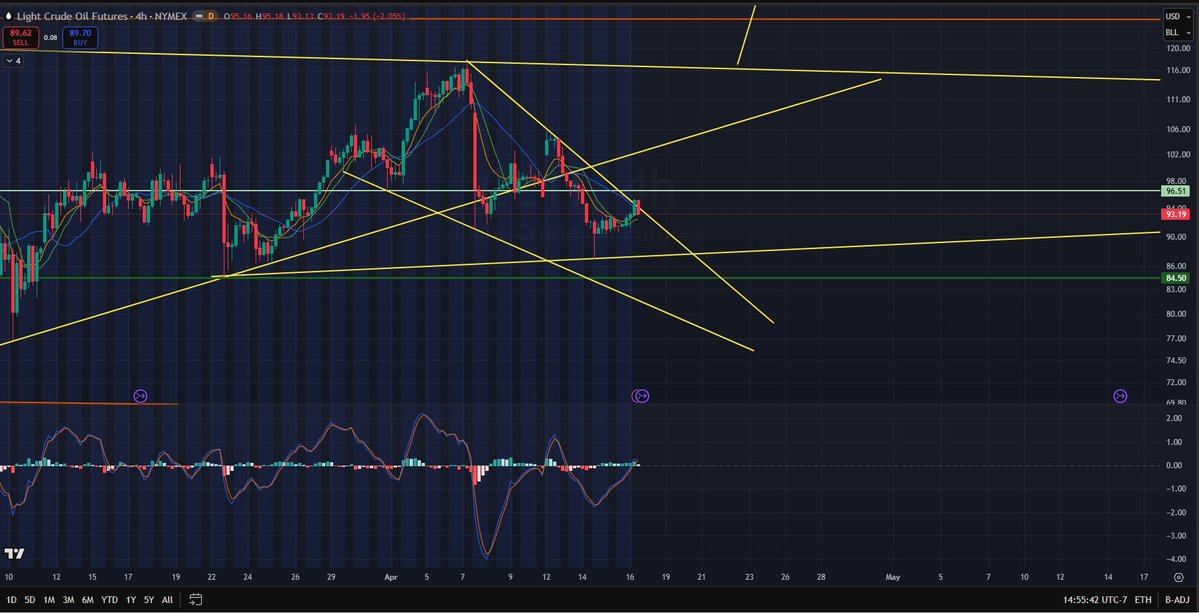Select the 1D date range
The width and height of the screenshot is (1199, 613).
click(x=11, y=600)
